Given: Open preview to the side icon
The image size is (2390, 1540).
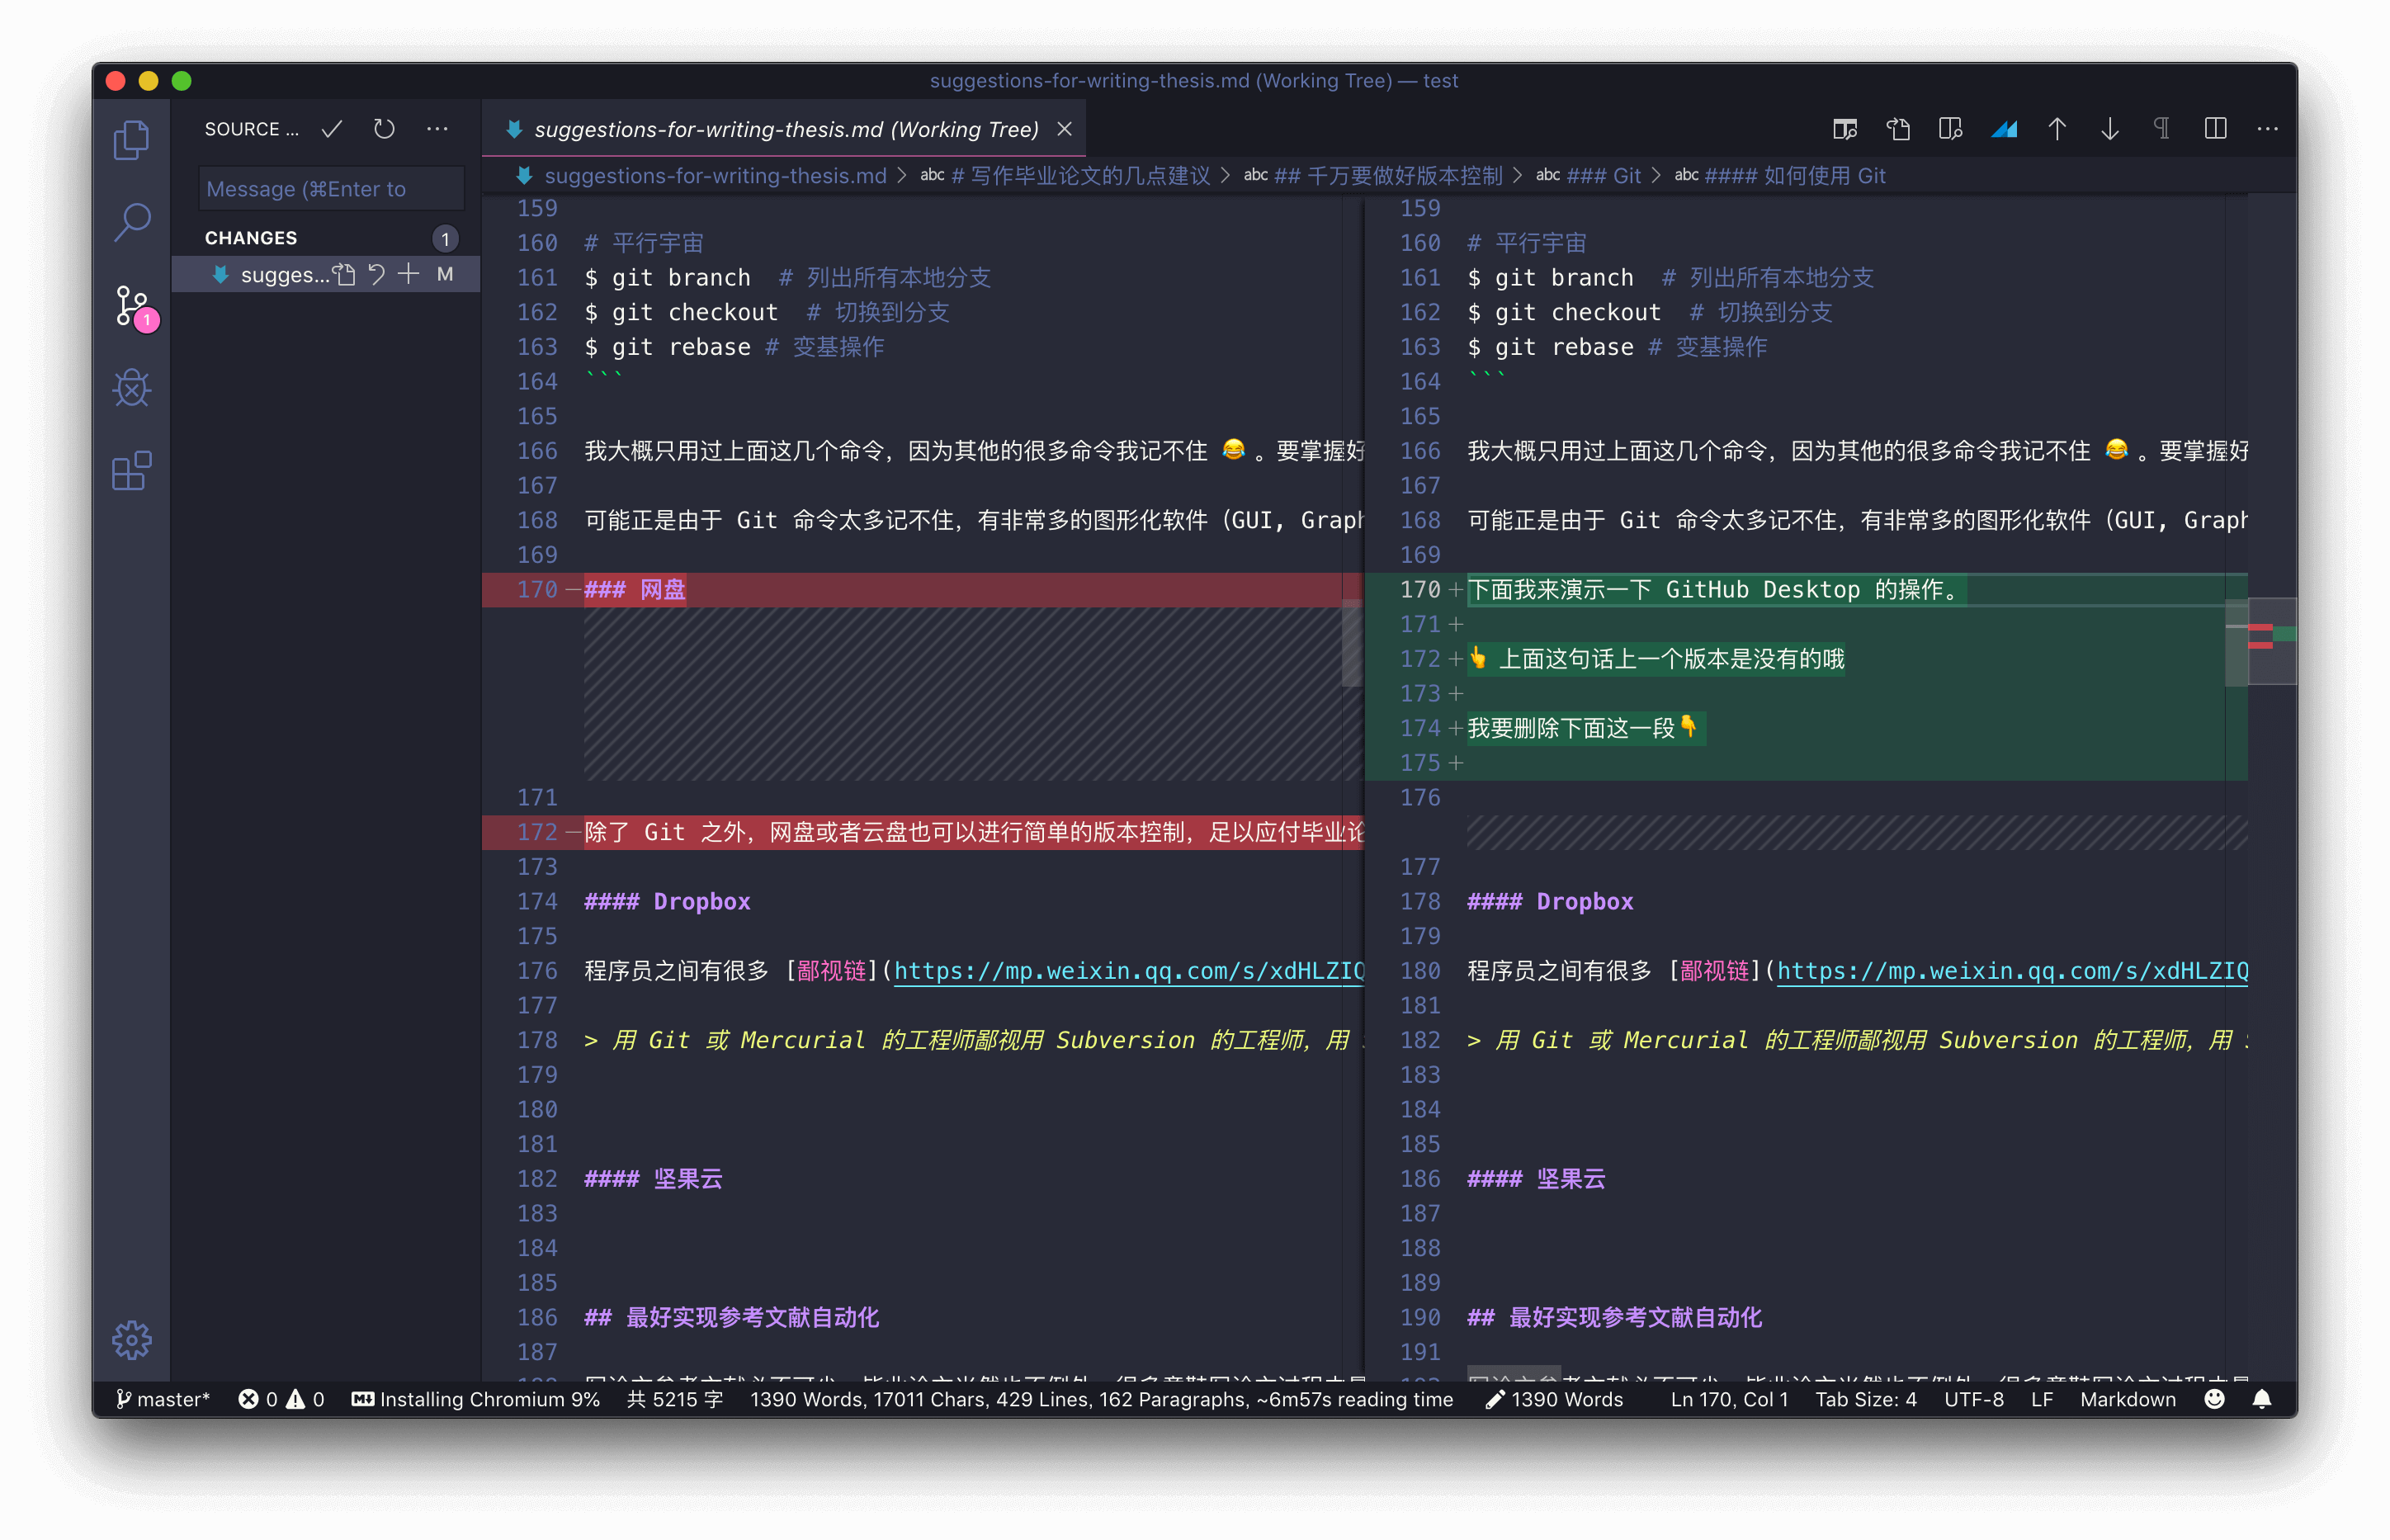Looking at the screenshot, I should tap(1845, 129).
